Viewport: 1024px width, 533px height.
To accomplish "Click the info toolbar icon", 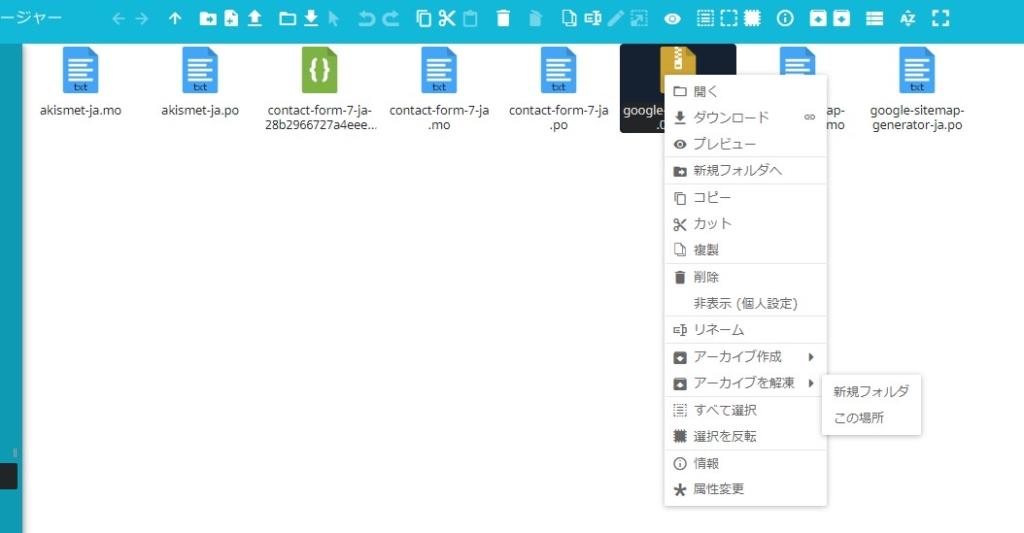I will [785, 19].
